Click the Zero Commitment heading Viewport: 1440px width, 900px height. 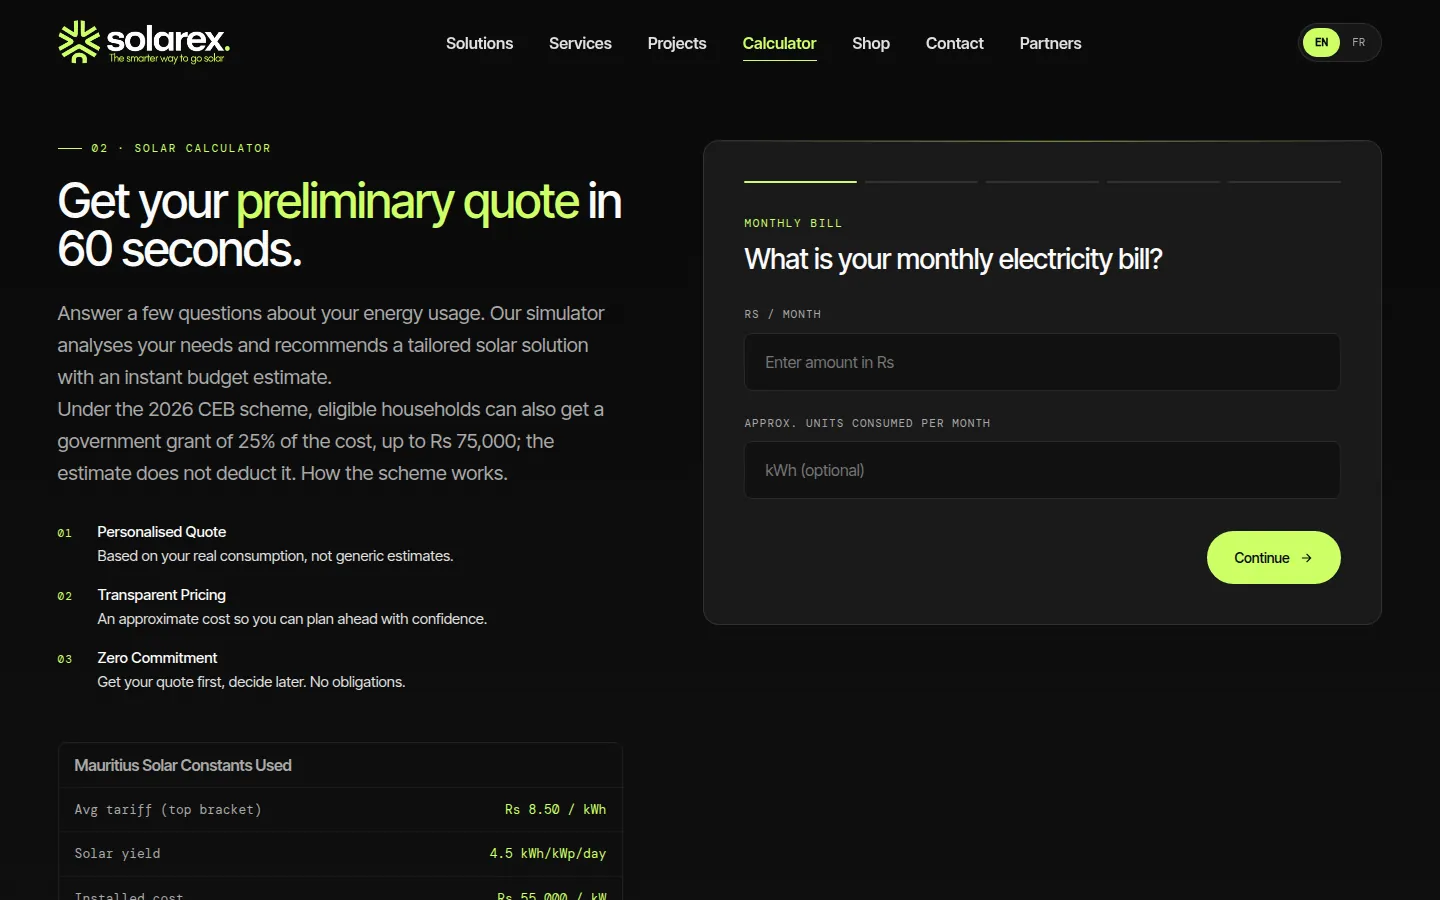point(157,658)
